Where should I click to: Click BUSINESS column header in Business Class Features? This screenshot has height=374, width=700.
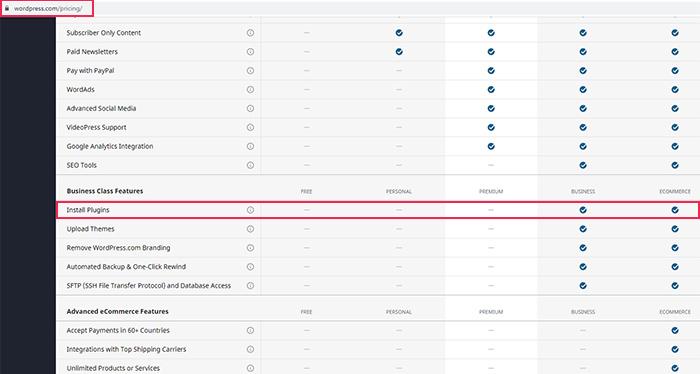(583, 191)
